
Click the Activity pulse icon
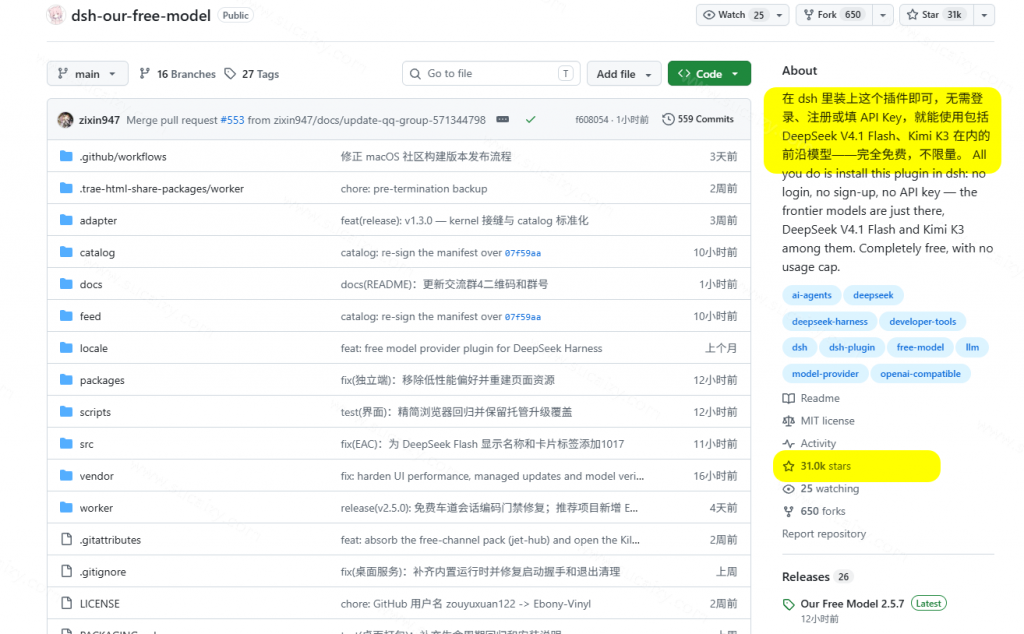tap(789, 443)
